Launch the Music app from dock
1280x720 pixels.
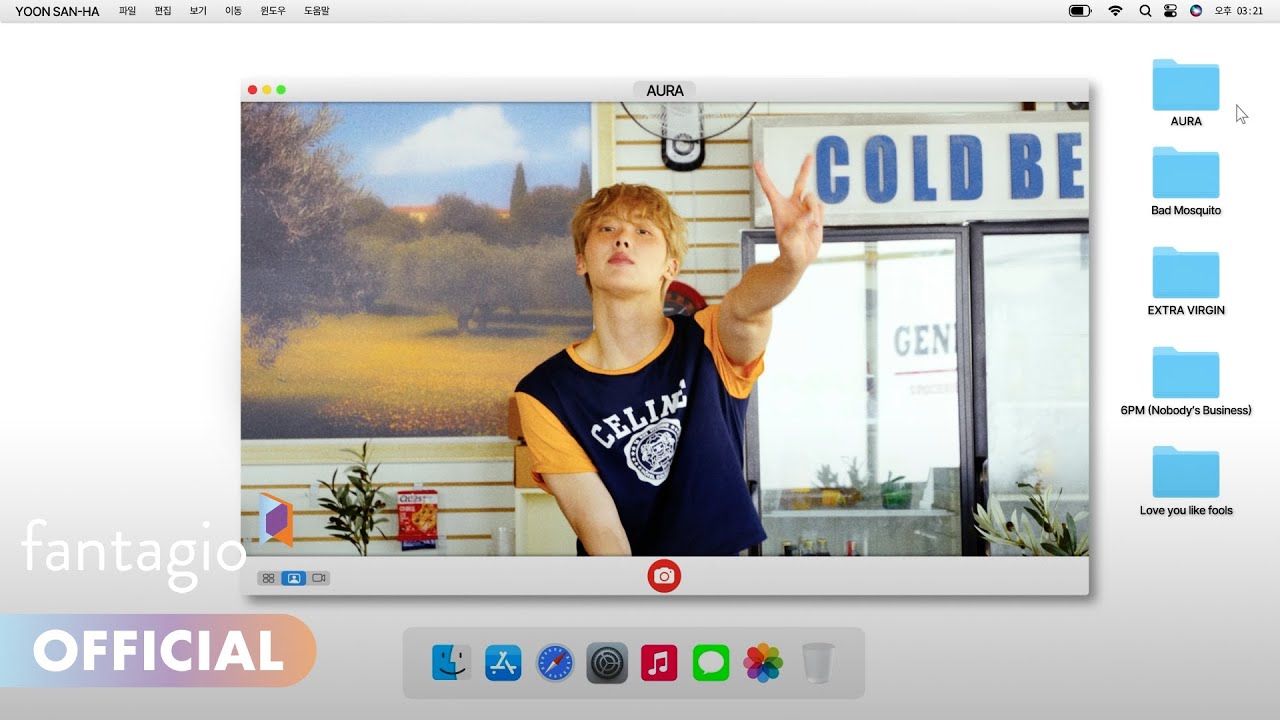[659, 662]
